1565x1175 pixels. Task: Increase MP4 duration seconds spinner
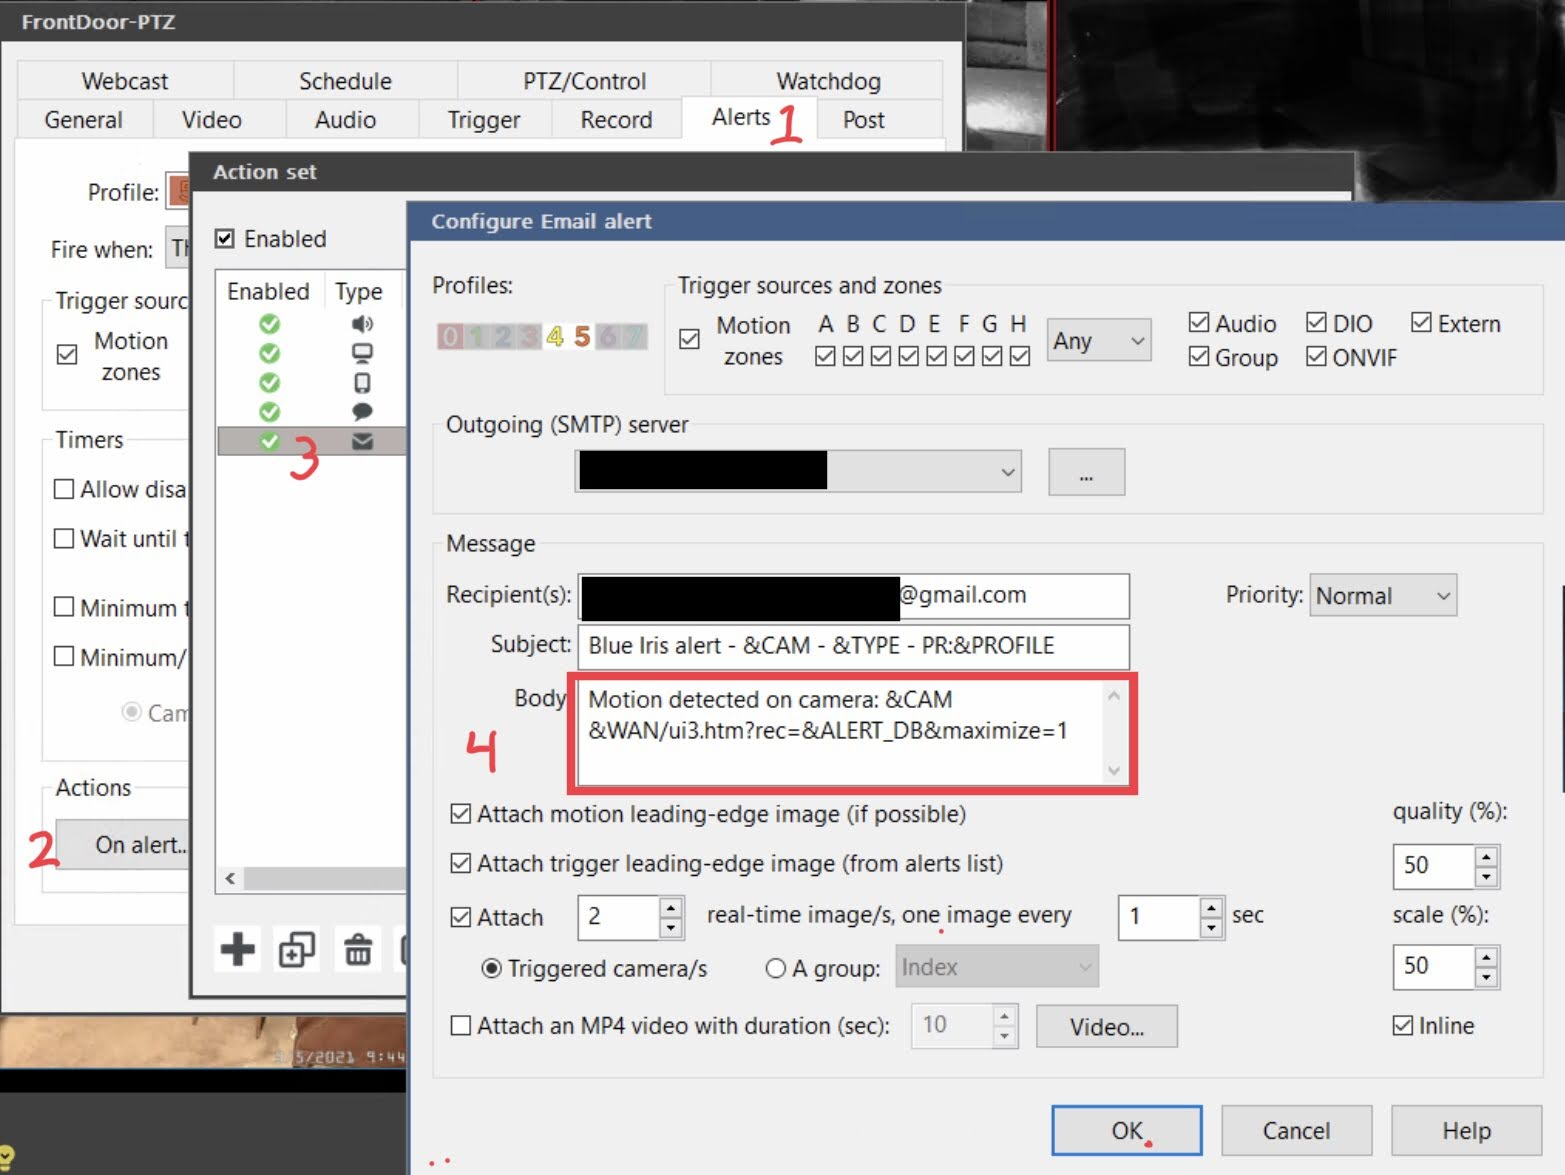(x=1004, y=1015)
